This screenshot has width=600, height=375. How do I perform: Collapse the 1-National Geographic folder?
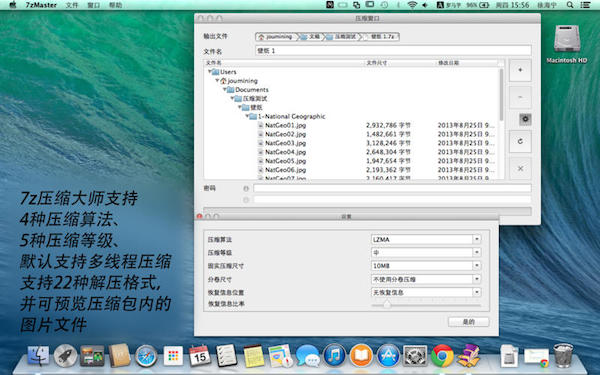[247, 116]
